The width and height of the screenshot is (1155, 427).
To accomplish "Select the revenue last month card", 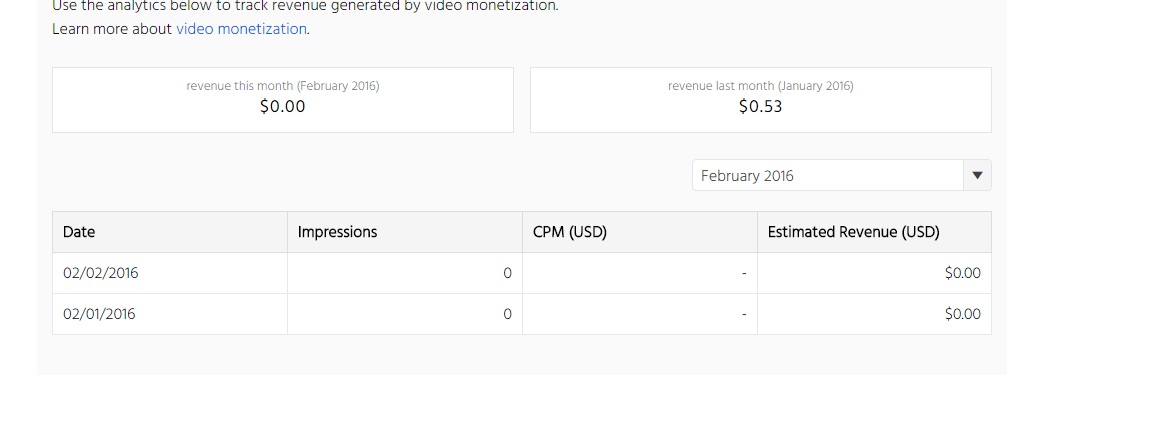I will tap(760, 100).
